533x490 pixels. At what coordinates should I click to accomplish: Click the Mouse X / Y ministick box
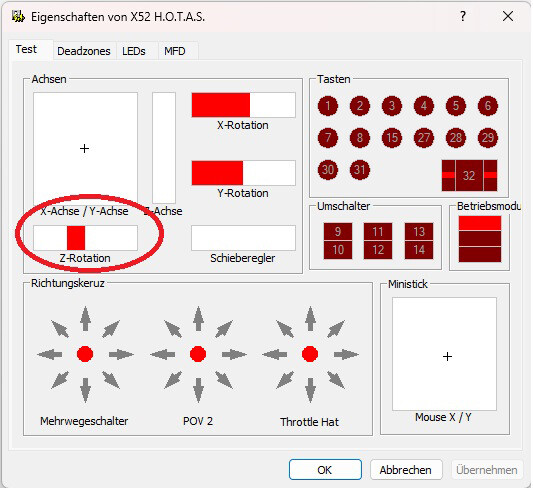[x=444, y=354]
